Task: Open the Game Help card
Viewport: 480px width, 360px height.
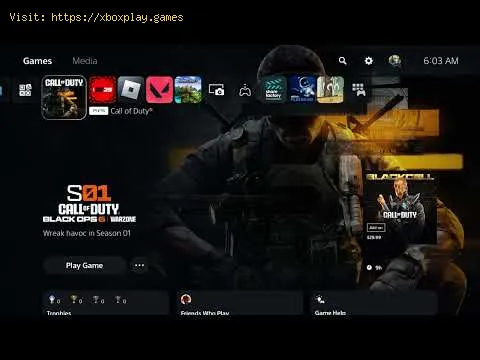Action: 374,303
